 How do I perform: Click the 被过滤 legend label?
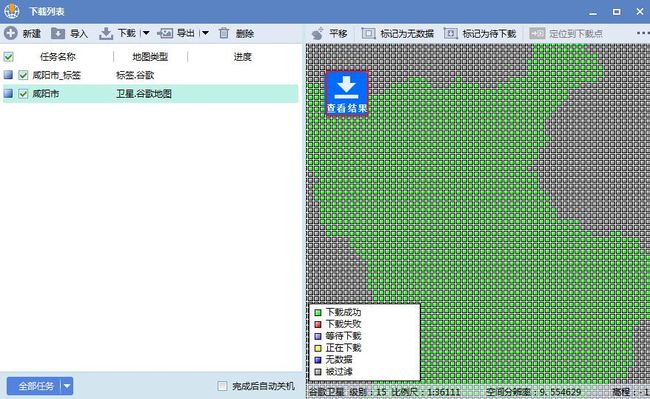(x=339, y=372)
